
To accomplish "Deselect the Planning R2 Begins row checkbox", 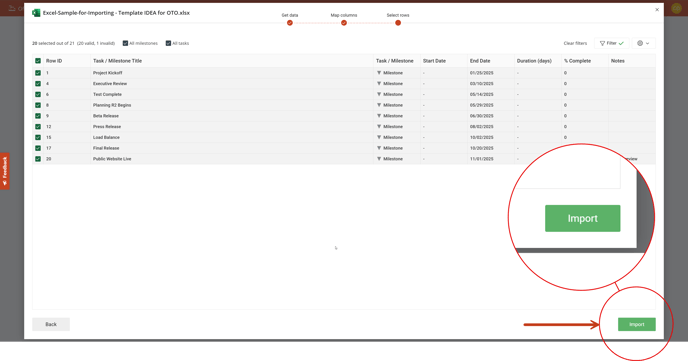I will pos(38,105).
